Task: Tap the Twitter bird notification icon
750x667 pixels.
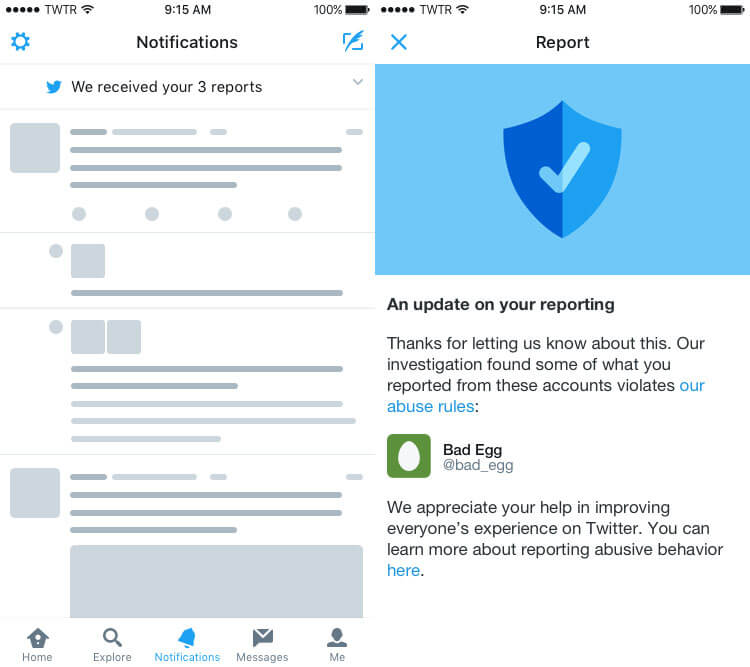Action: point(54,87)
